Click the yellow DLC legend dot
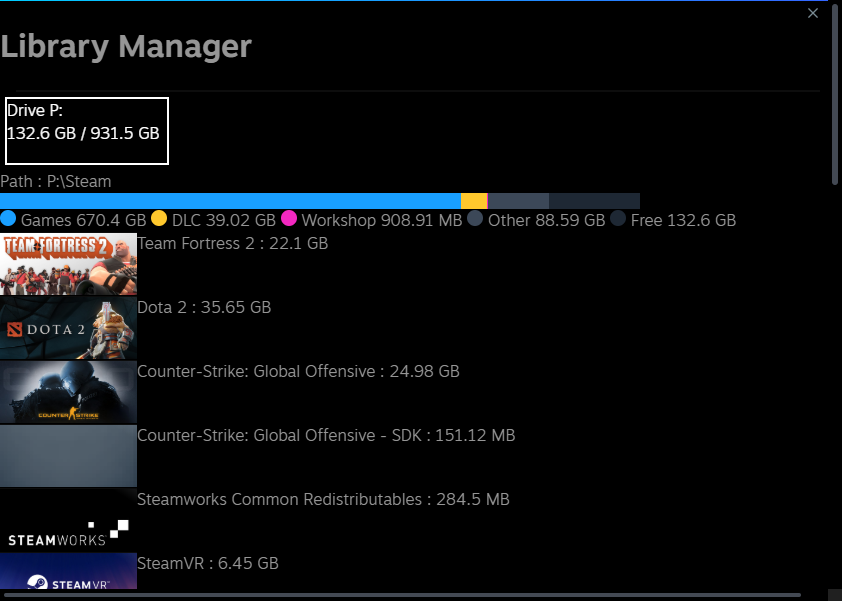 (159, 218)
